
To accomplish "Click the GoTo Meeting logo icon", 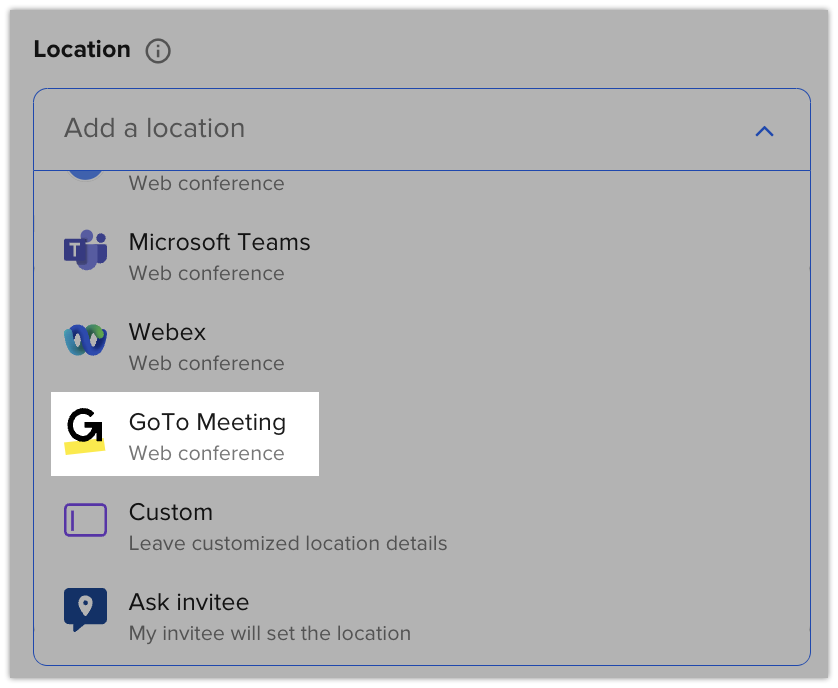I will click(85, 431).
